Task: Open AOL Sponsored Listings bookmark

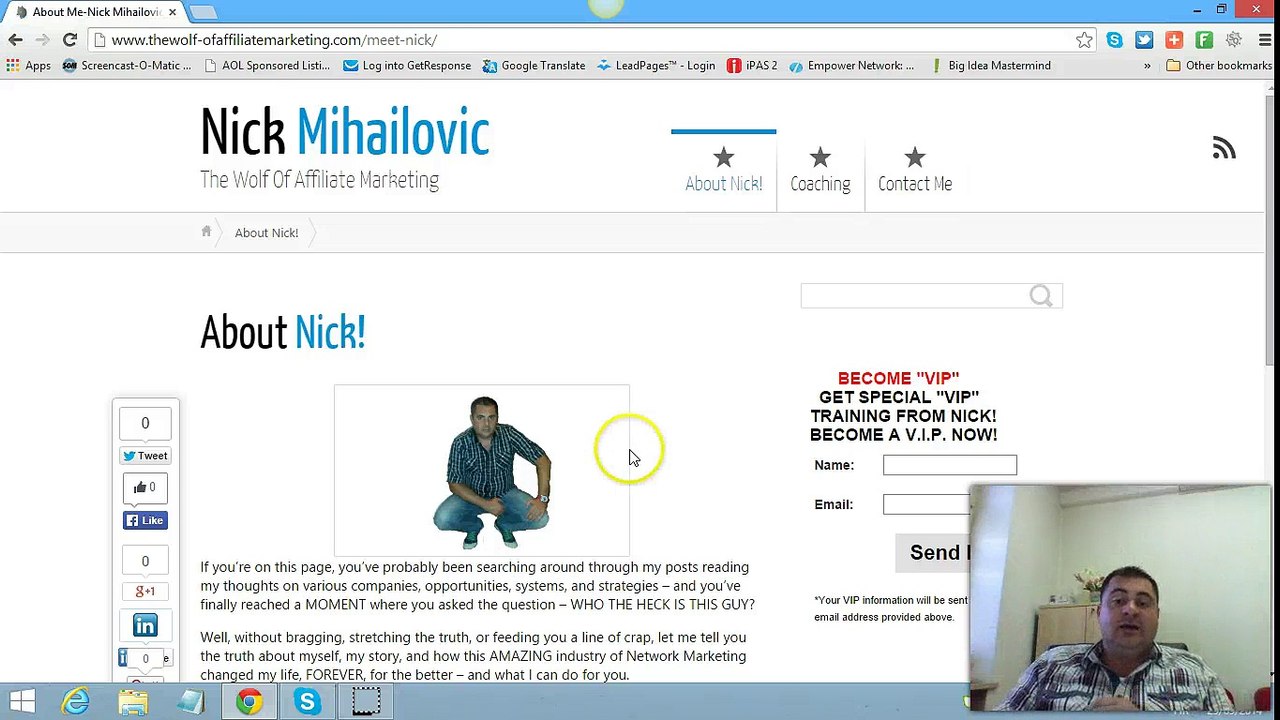Action: coord(267,66)
